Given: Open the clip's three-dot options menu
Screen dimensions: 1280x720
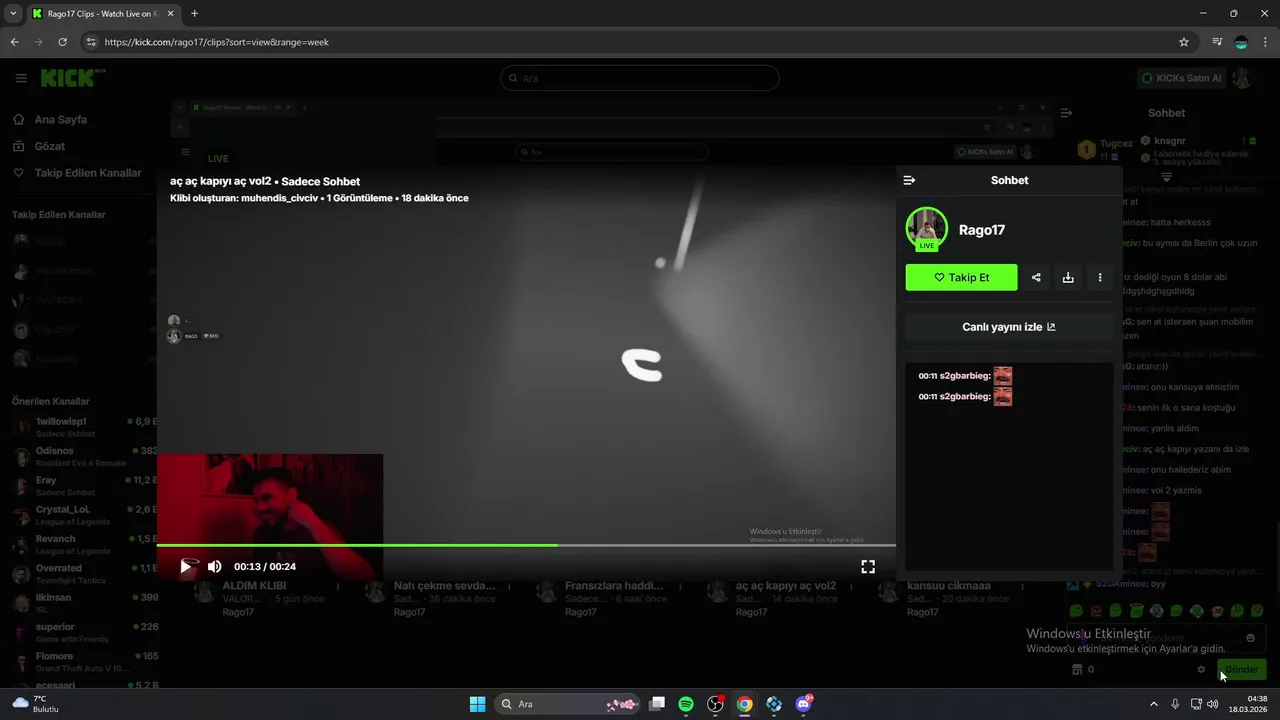Looking at the screenshot, I should coord(1100,277).
